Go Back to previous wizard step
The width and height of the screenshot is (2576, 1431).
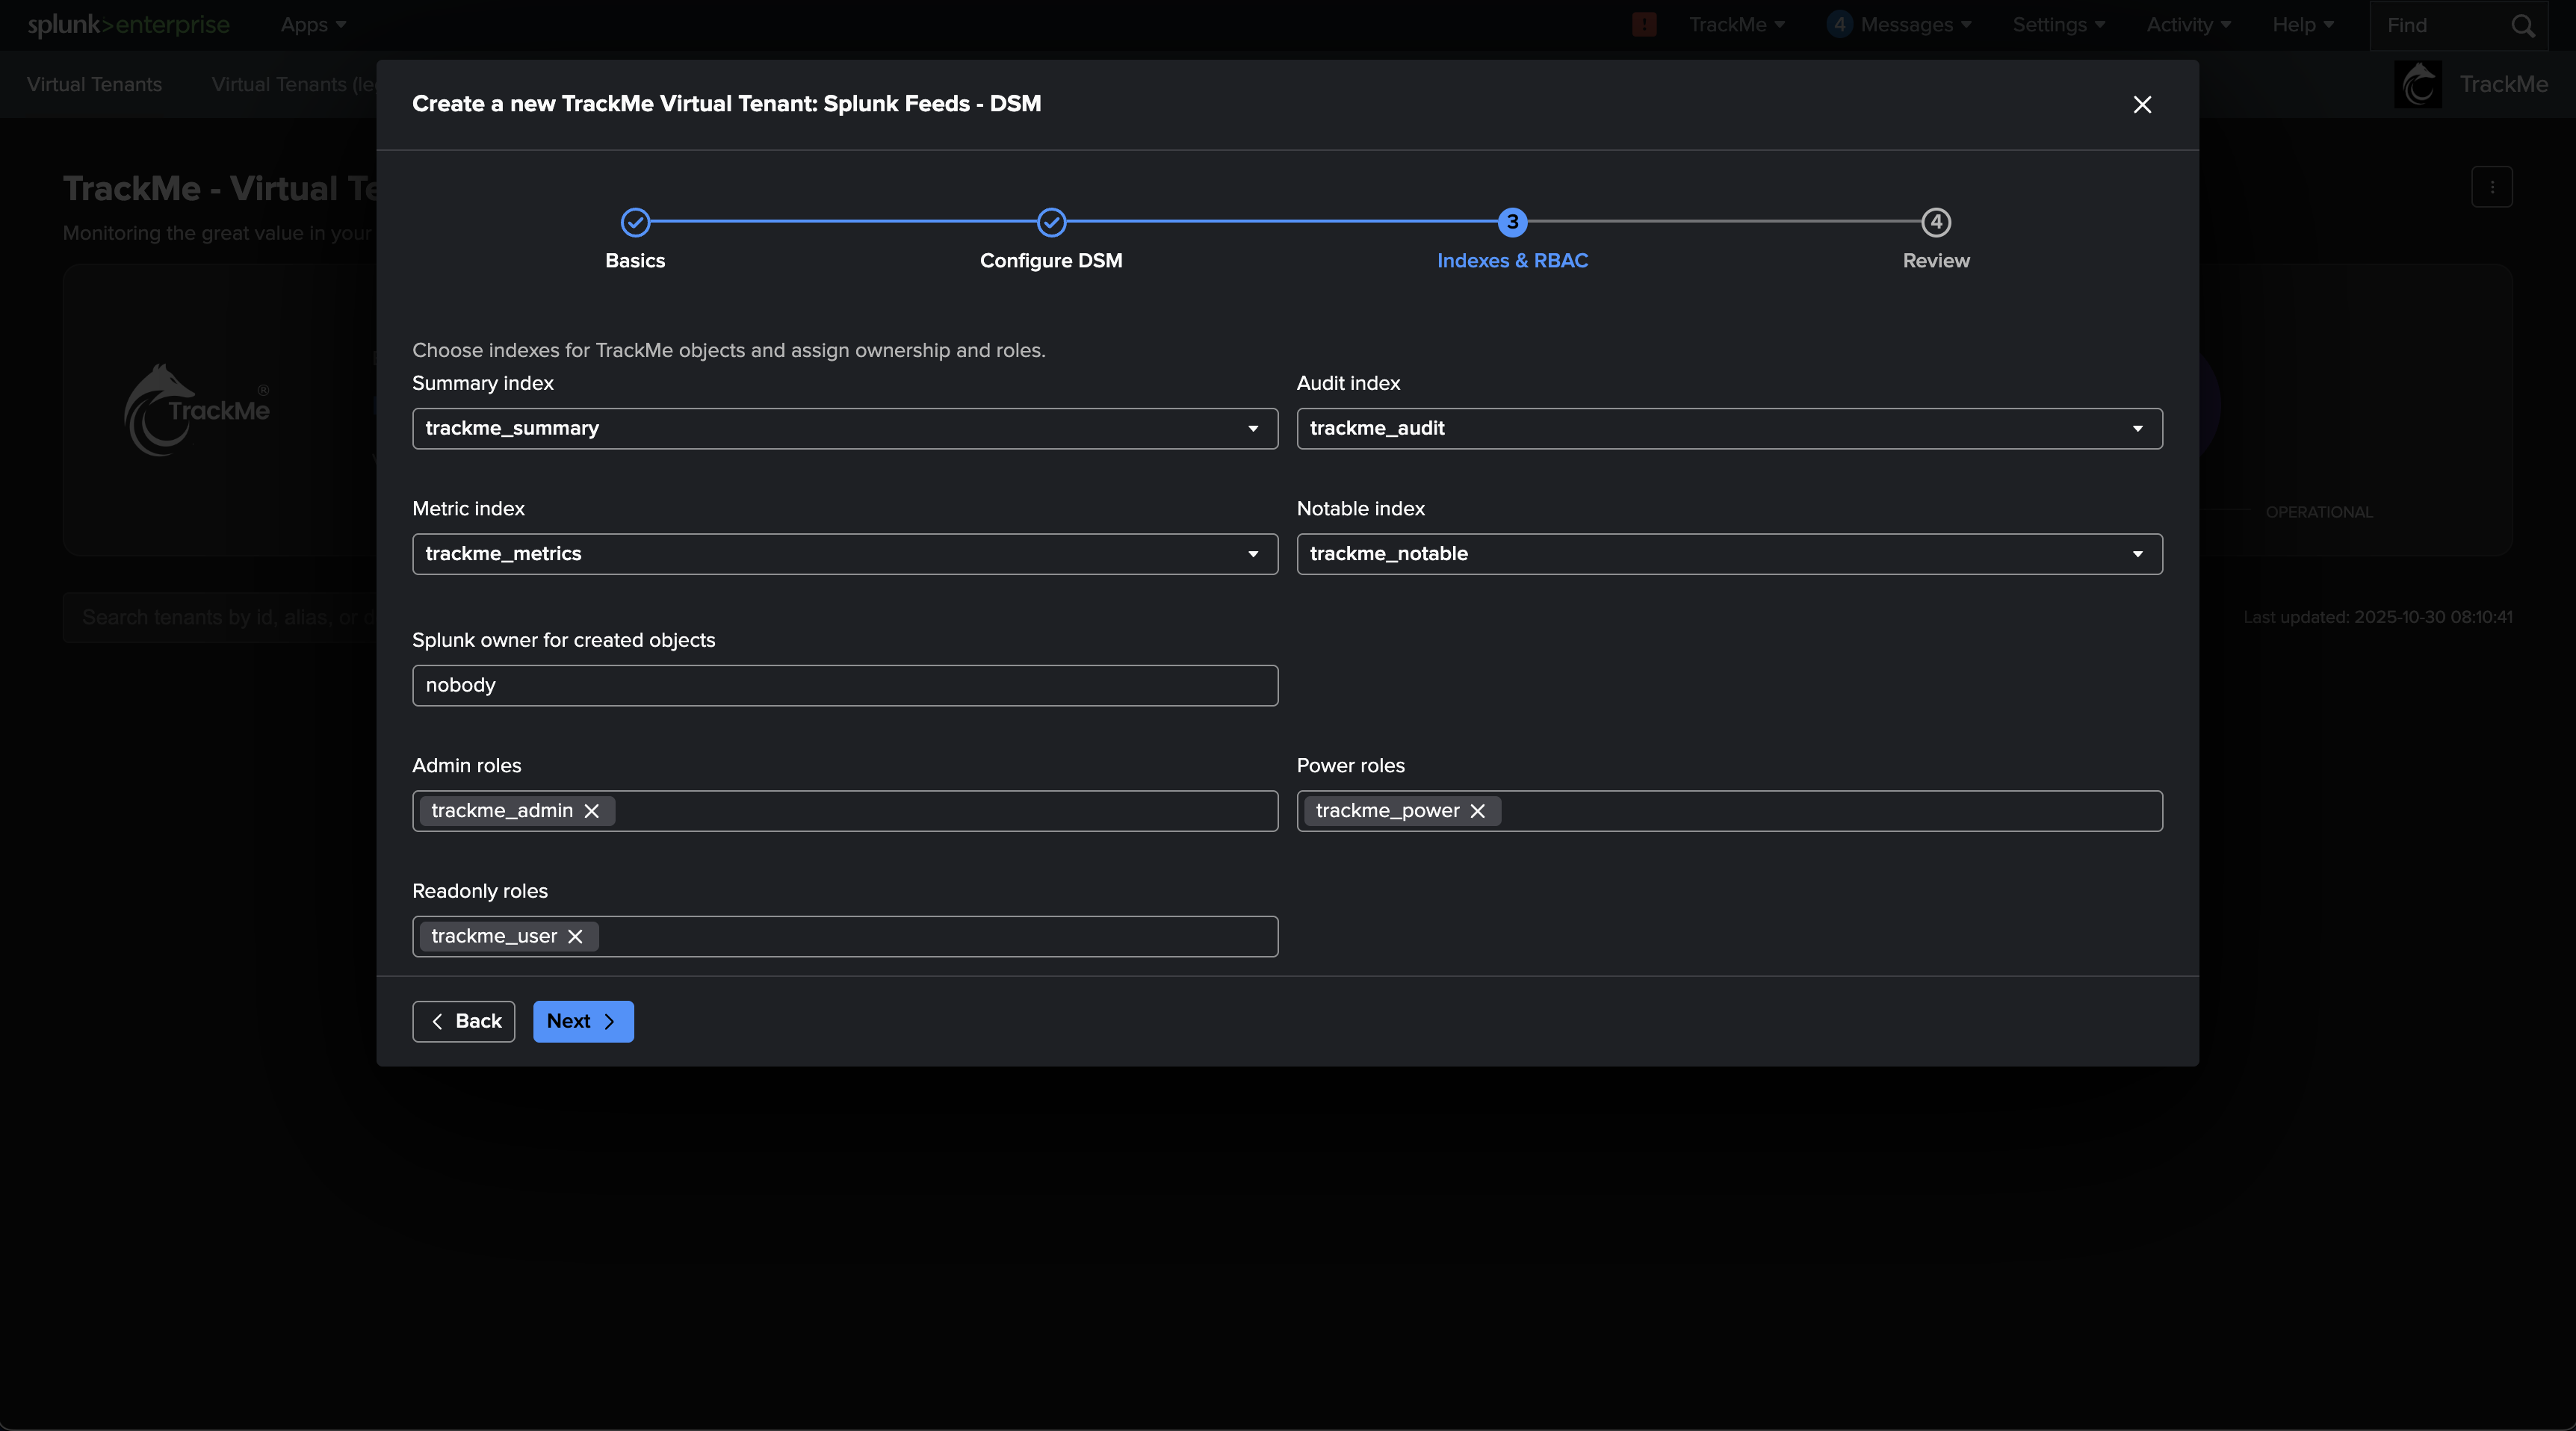pos(464,1021)
